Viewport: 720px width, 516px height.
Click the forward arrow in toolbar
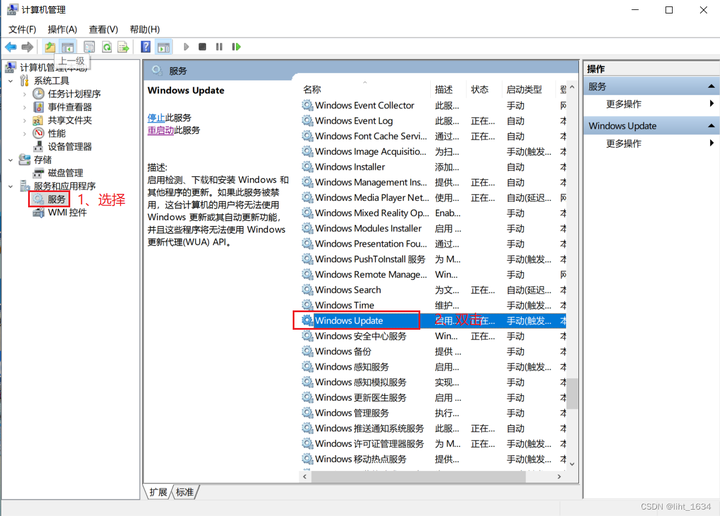(28, 47)
